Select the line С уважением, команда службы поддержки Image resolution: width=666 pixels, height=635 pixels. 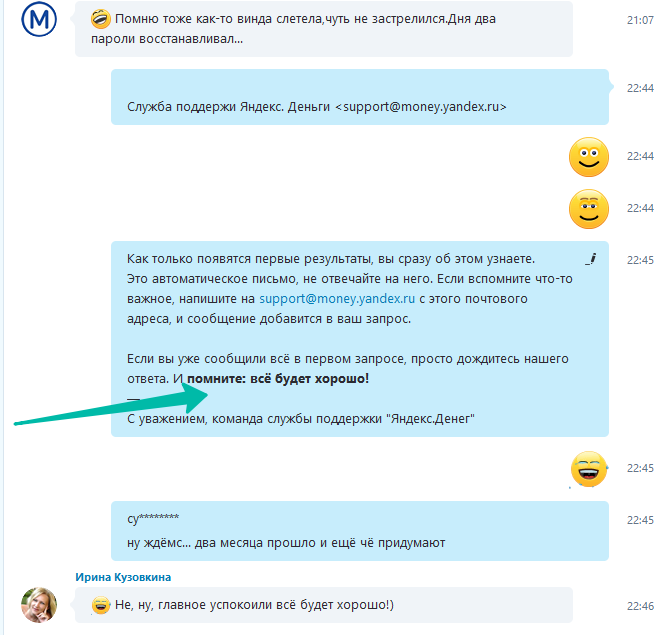(x=301, y=419)
